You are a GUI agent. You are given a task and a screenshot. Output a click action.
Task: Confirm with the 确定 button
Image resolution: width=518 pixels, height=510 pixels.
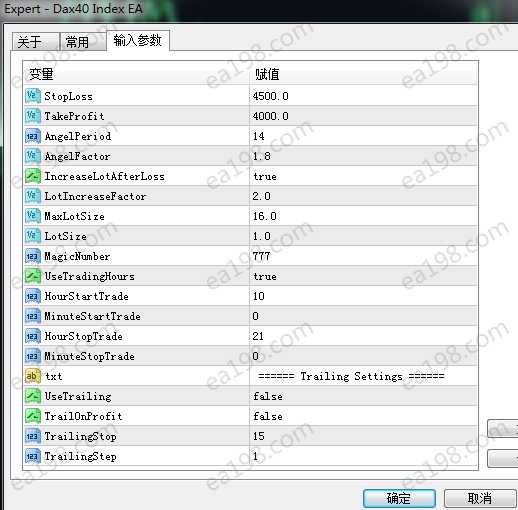coord(399,499)
